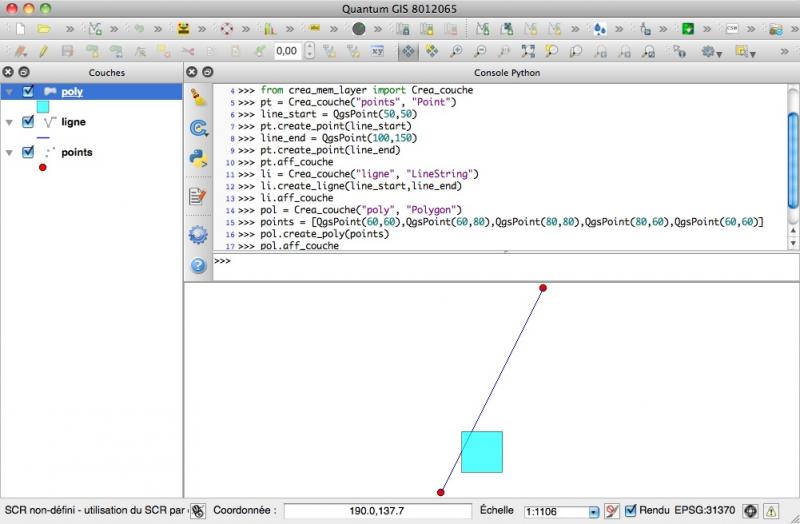Click the Zoom Out magnifier tool
Image resolution: width=800 pixels, height=524 pixels.
click(x=480, y=51)
